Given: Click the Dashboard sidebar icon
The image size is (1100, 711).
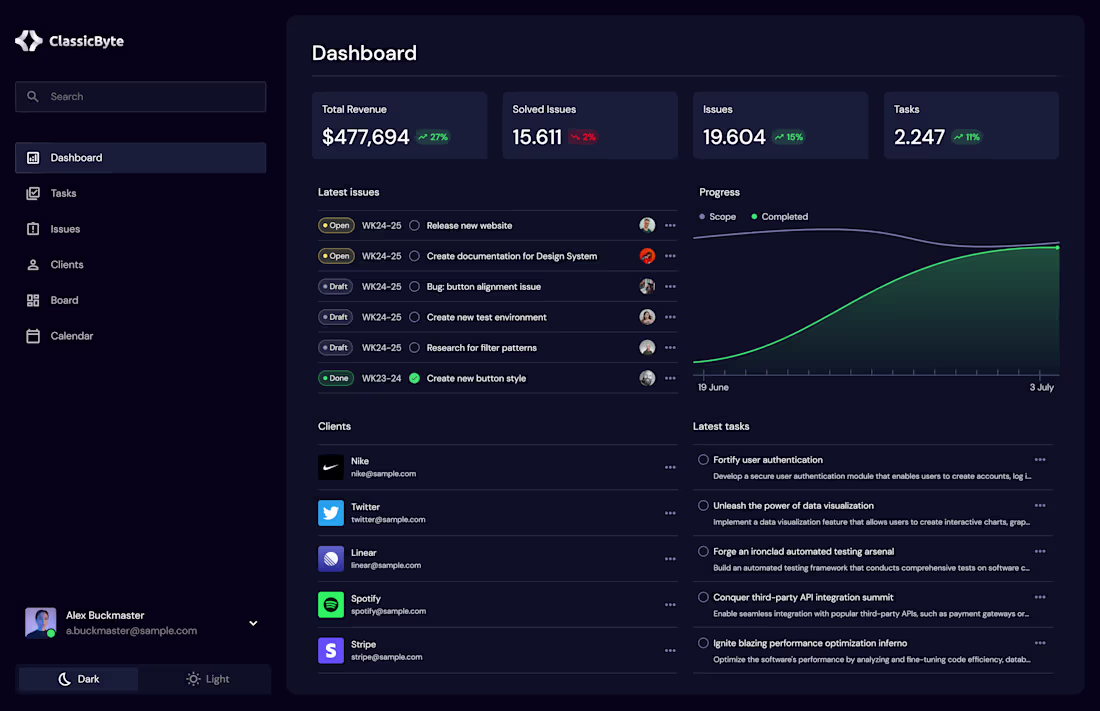Looking at the screenshot, I should coord(33,158).
